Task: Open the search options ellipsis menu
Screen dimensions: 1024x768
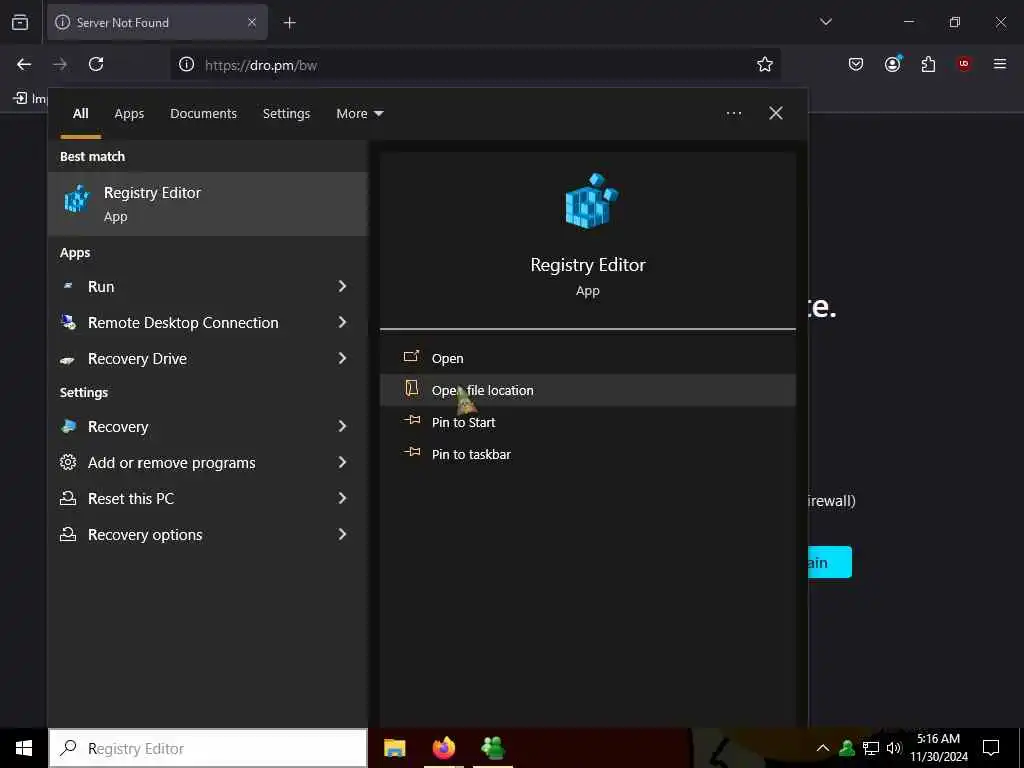Action: click(734, 113)
